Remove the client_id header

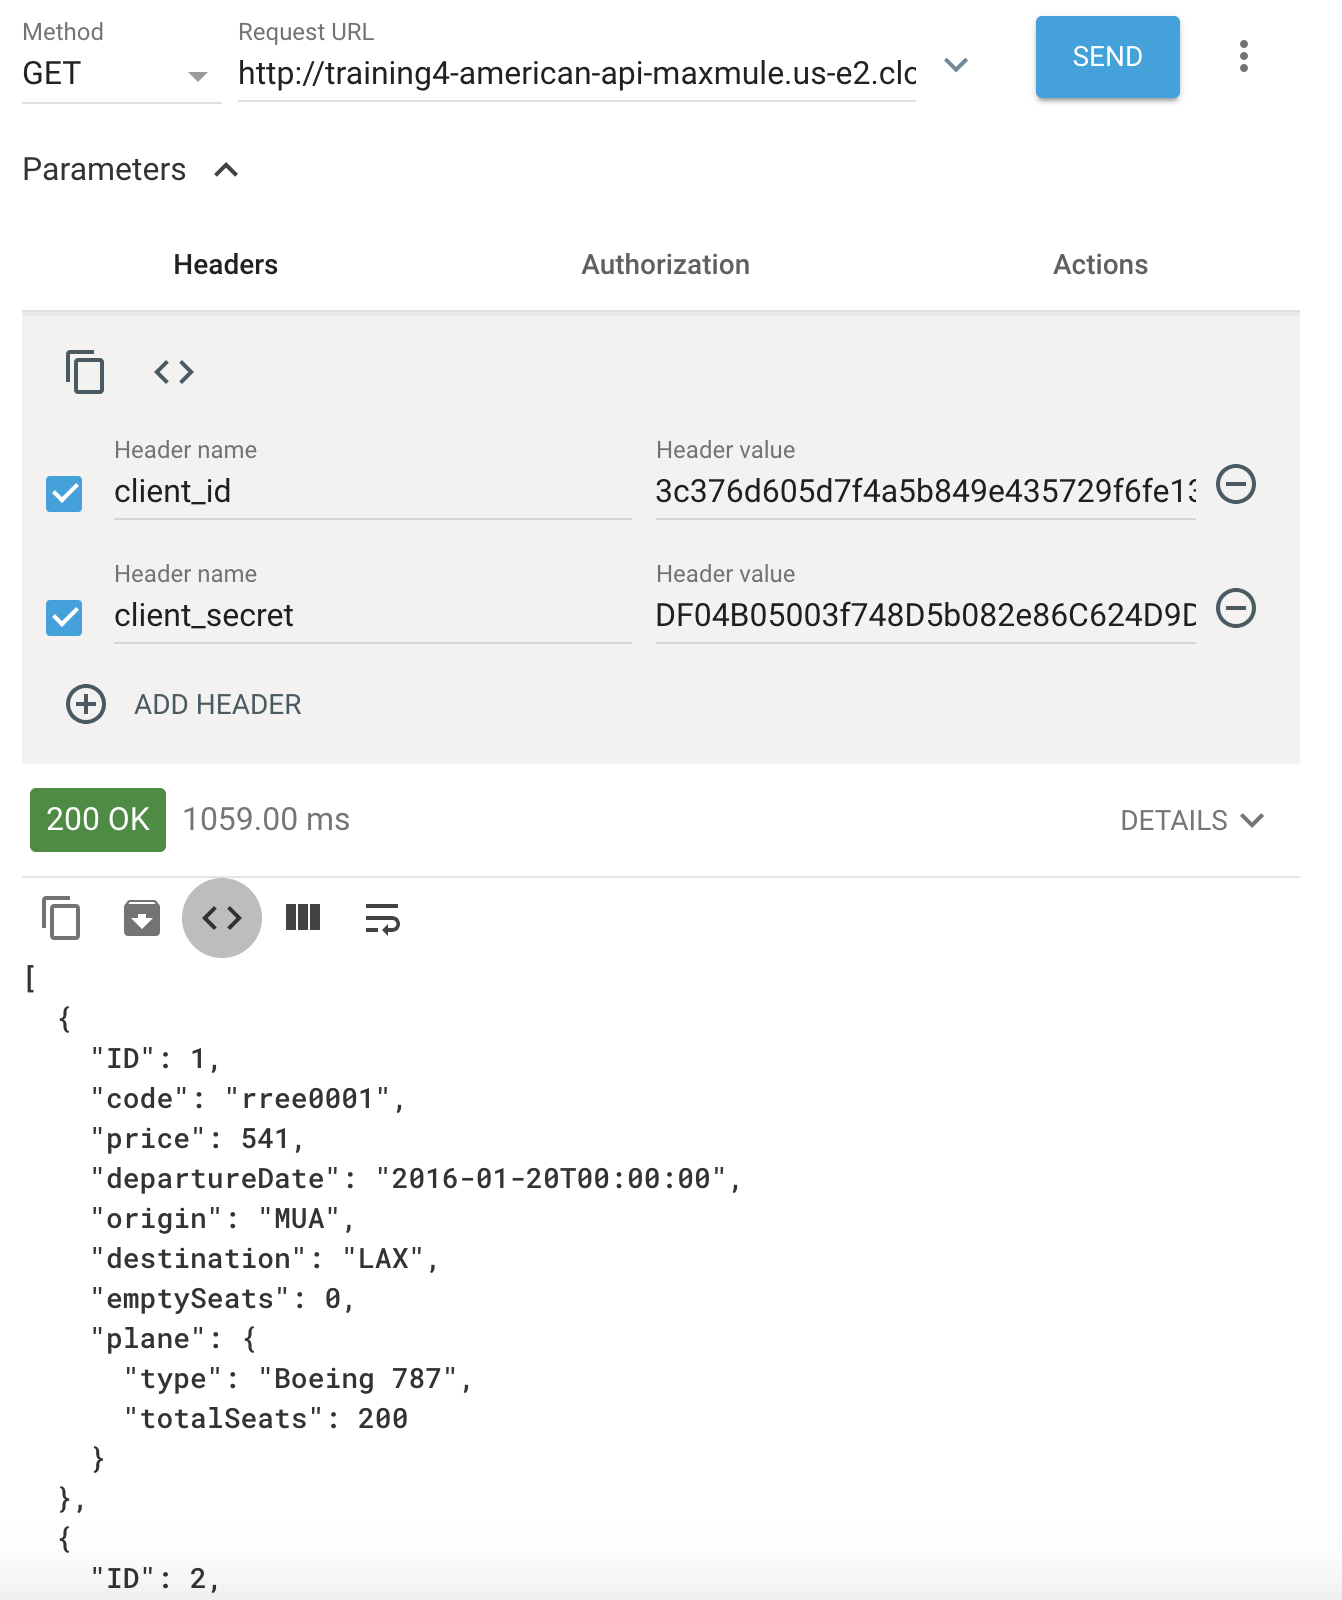pos(1236,485)
